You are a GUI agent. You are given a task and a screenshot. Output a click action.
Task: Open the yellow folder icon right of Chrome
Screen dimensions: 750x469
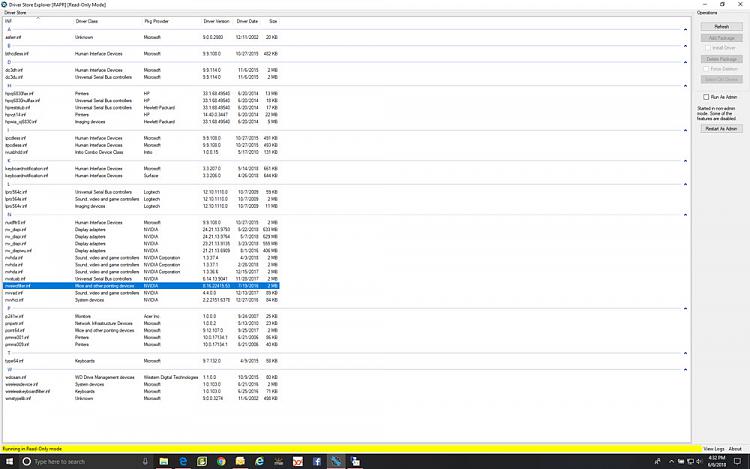point(240,461)
